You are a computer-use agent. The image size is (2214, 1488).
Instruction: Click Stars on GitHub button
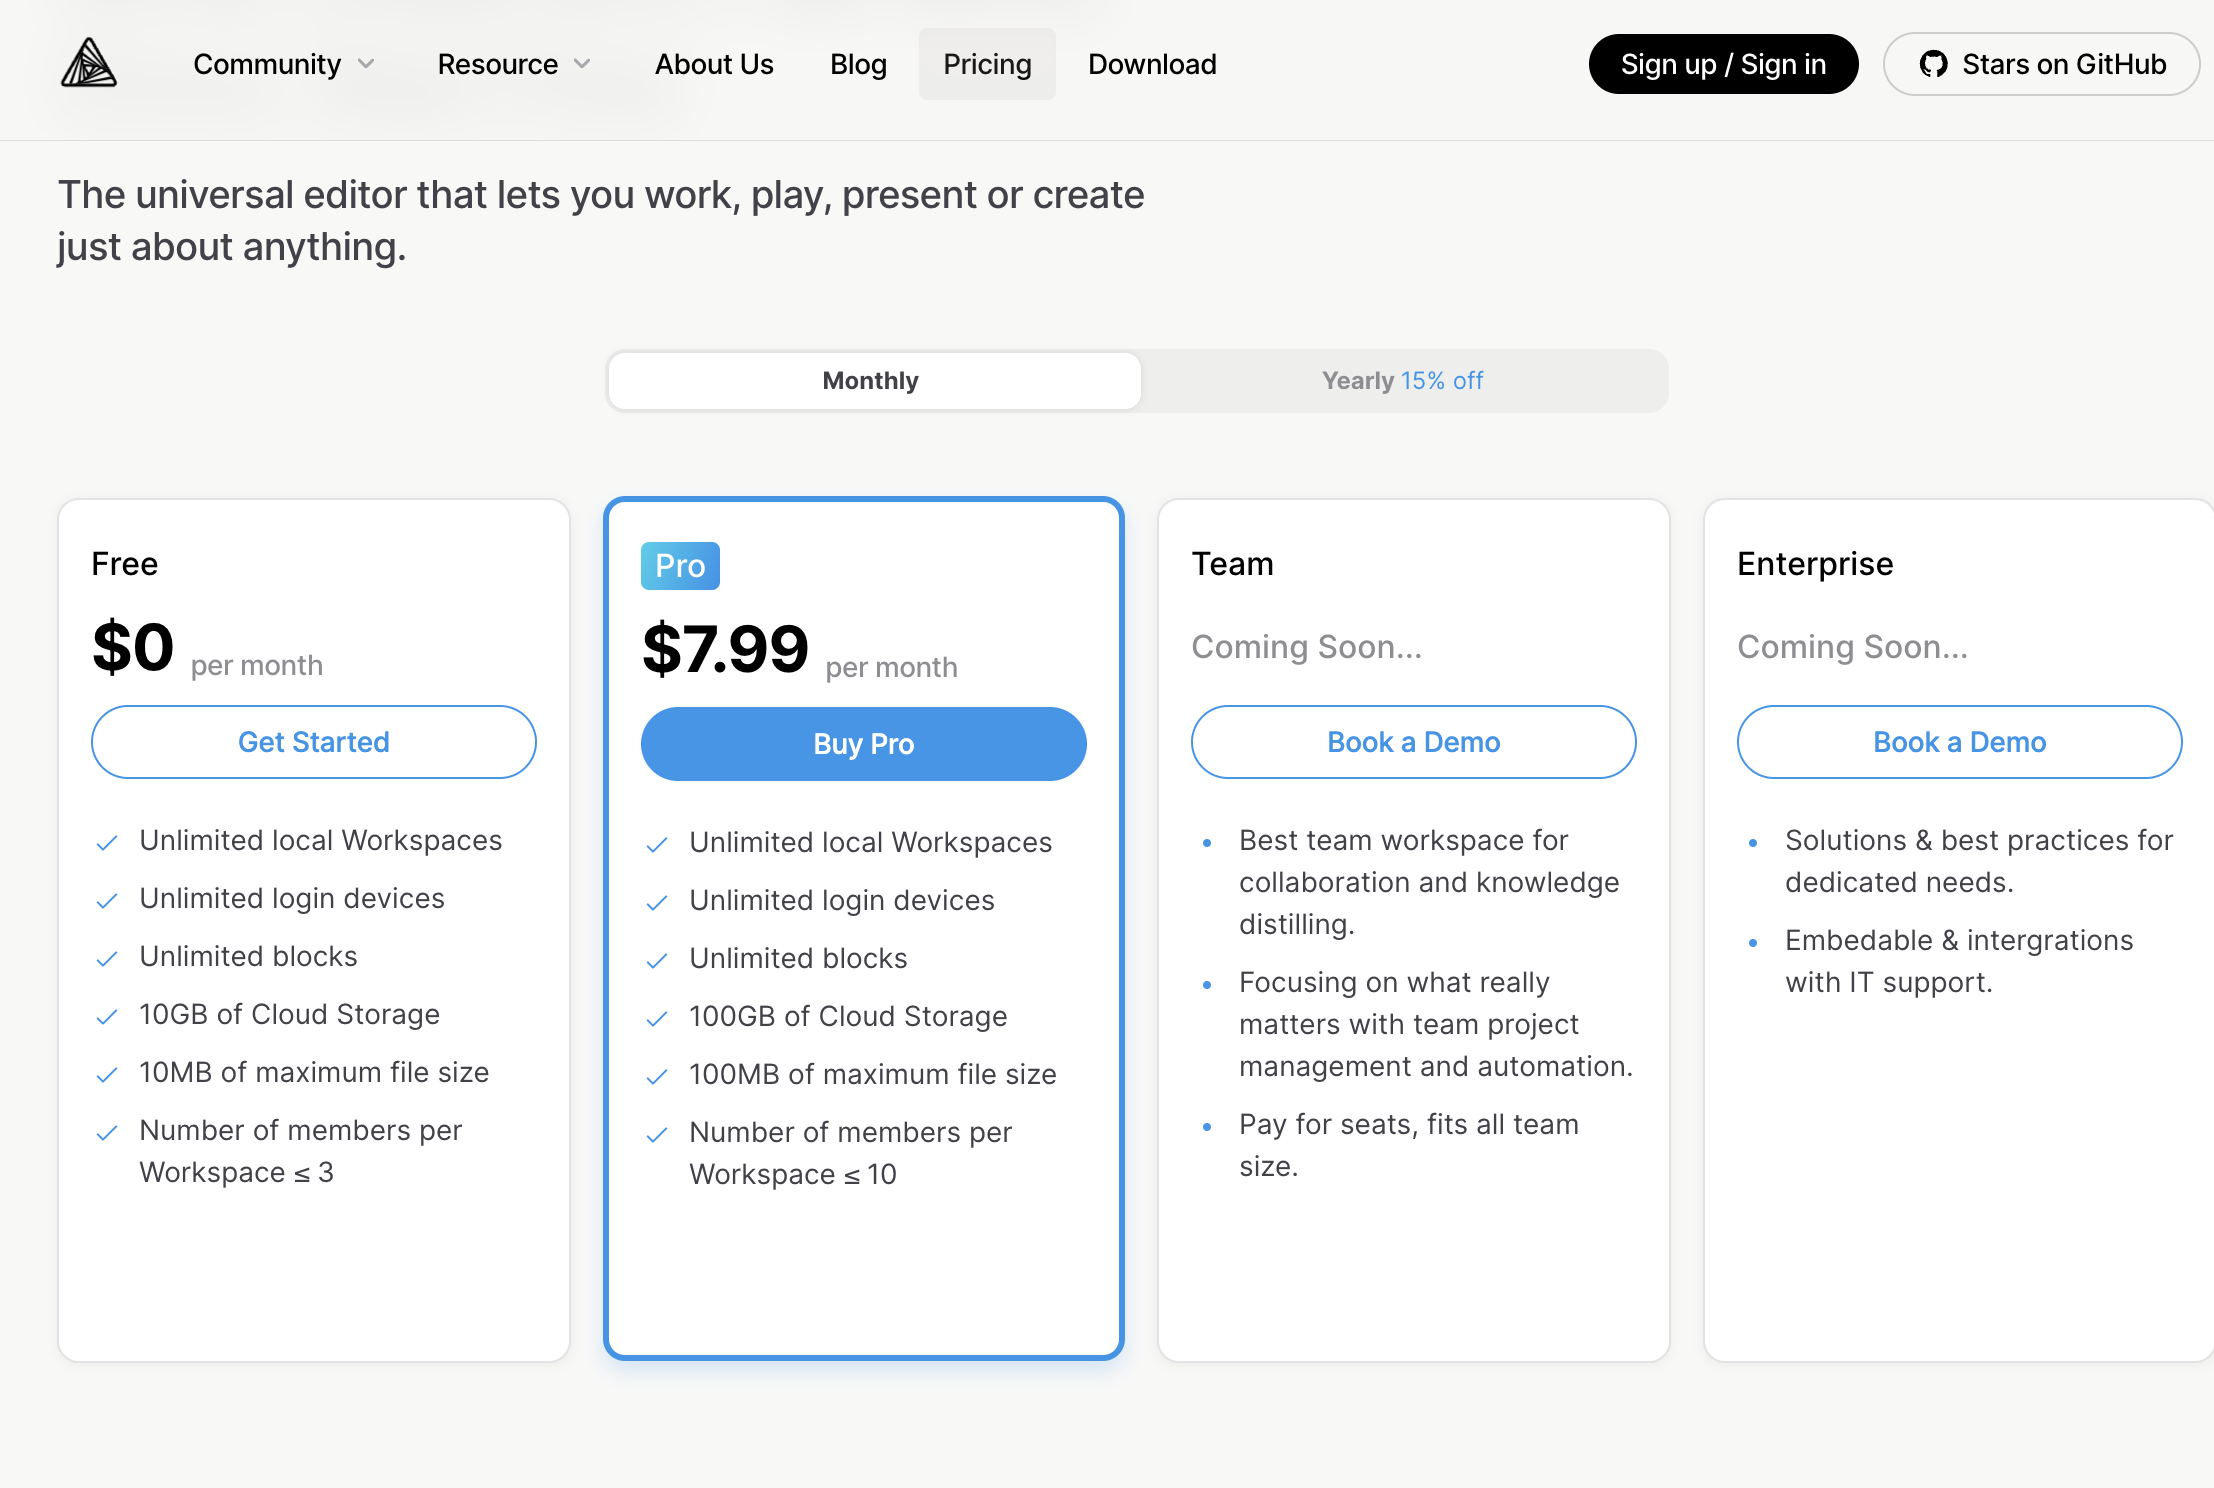click(x=2041, y=63)
